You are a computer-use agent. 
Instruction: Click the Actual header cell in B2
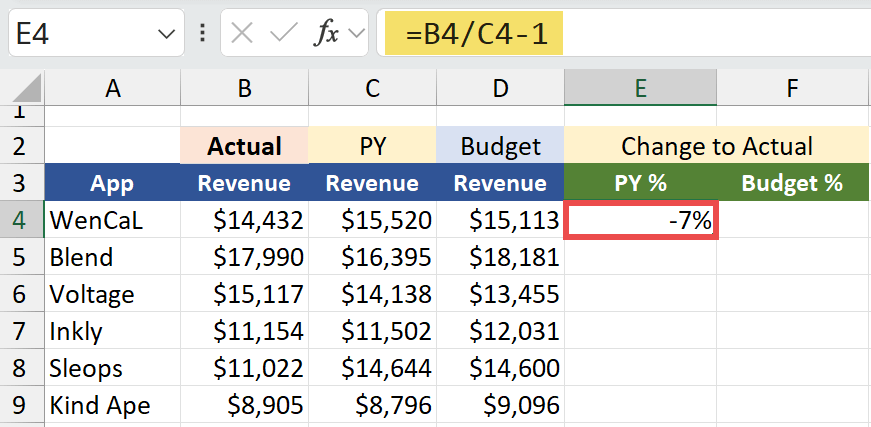pyautogui.click(x=244, y=146)
